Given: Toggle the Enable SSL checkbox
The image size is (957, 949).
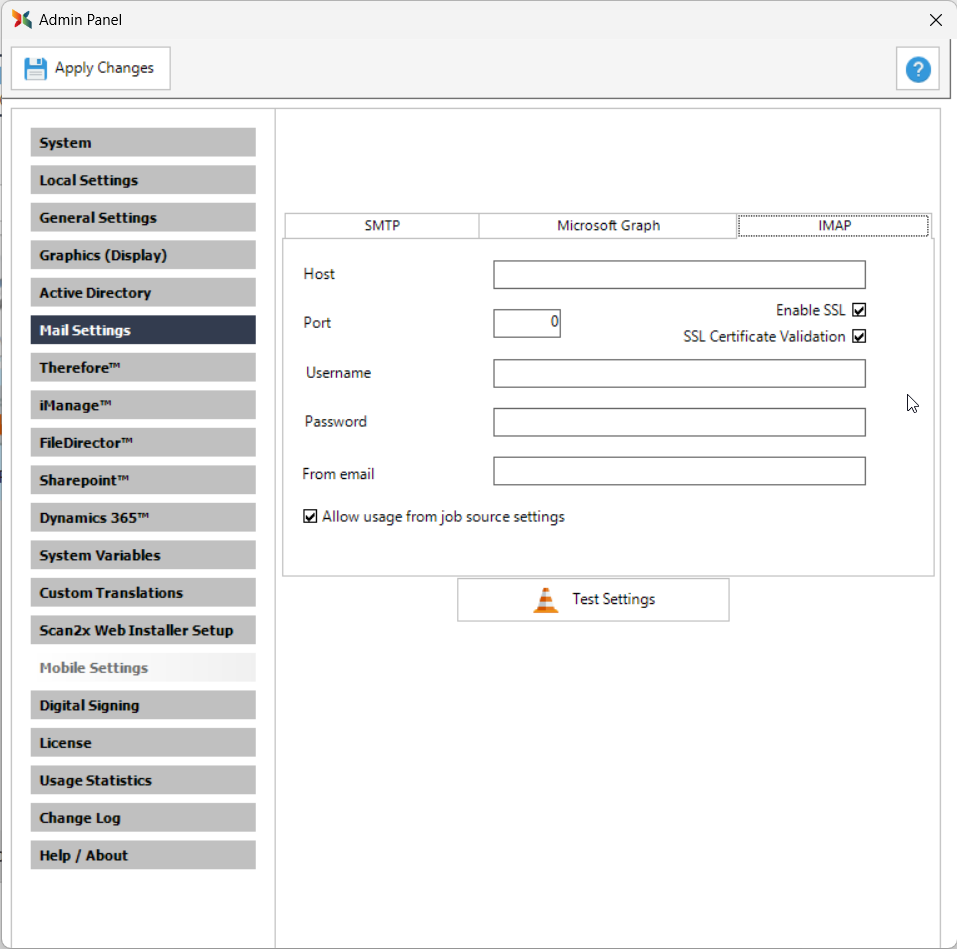Looking at the screenshot, I should click(x=859, y=311).
